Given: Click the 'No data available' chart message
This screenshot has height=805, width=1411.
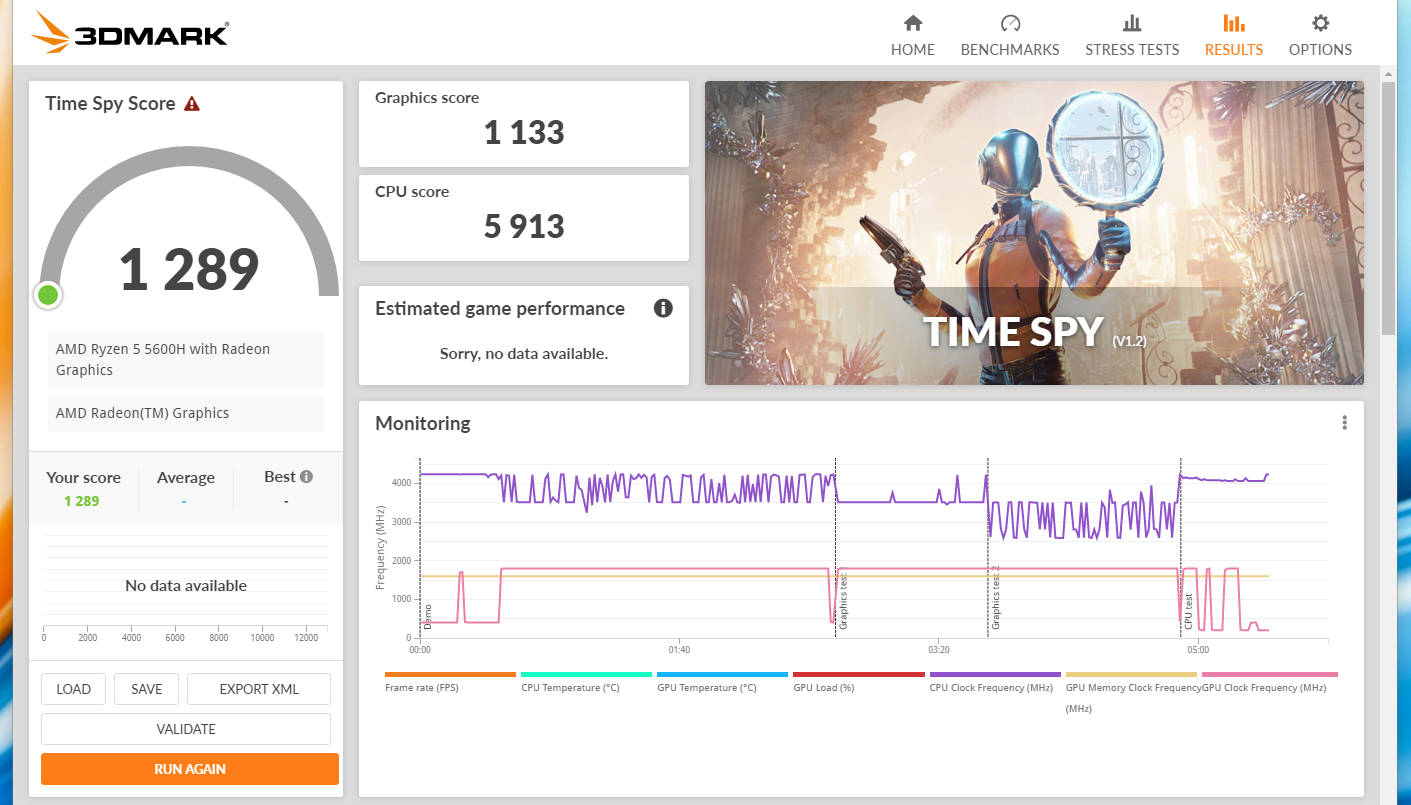Looking at the screenshot, I should pyautogui.click(x=186, y=585).
